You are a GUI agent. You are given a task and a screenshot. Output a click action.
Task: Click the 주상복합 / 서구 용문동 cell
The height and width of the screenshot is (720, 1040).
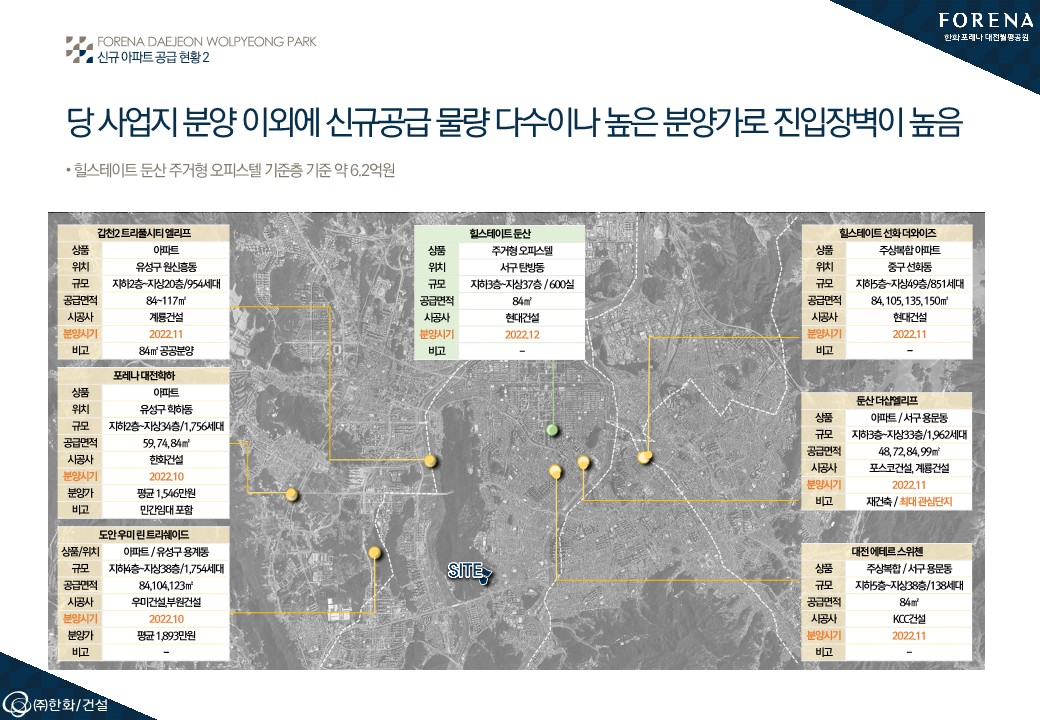tap(909, 568)
